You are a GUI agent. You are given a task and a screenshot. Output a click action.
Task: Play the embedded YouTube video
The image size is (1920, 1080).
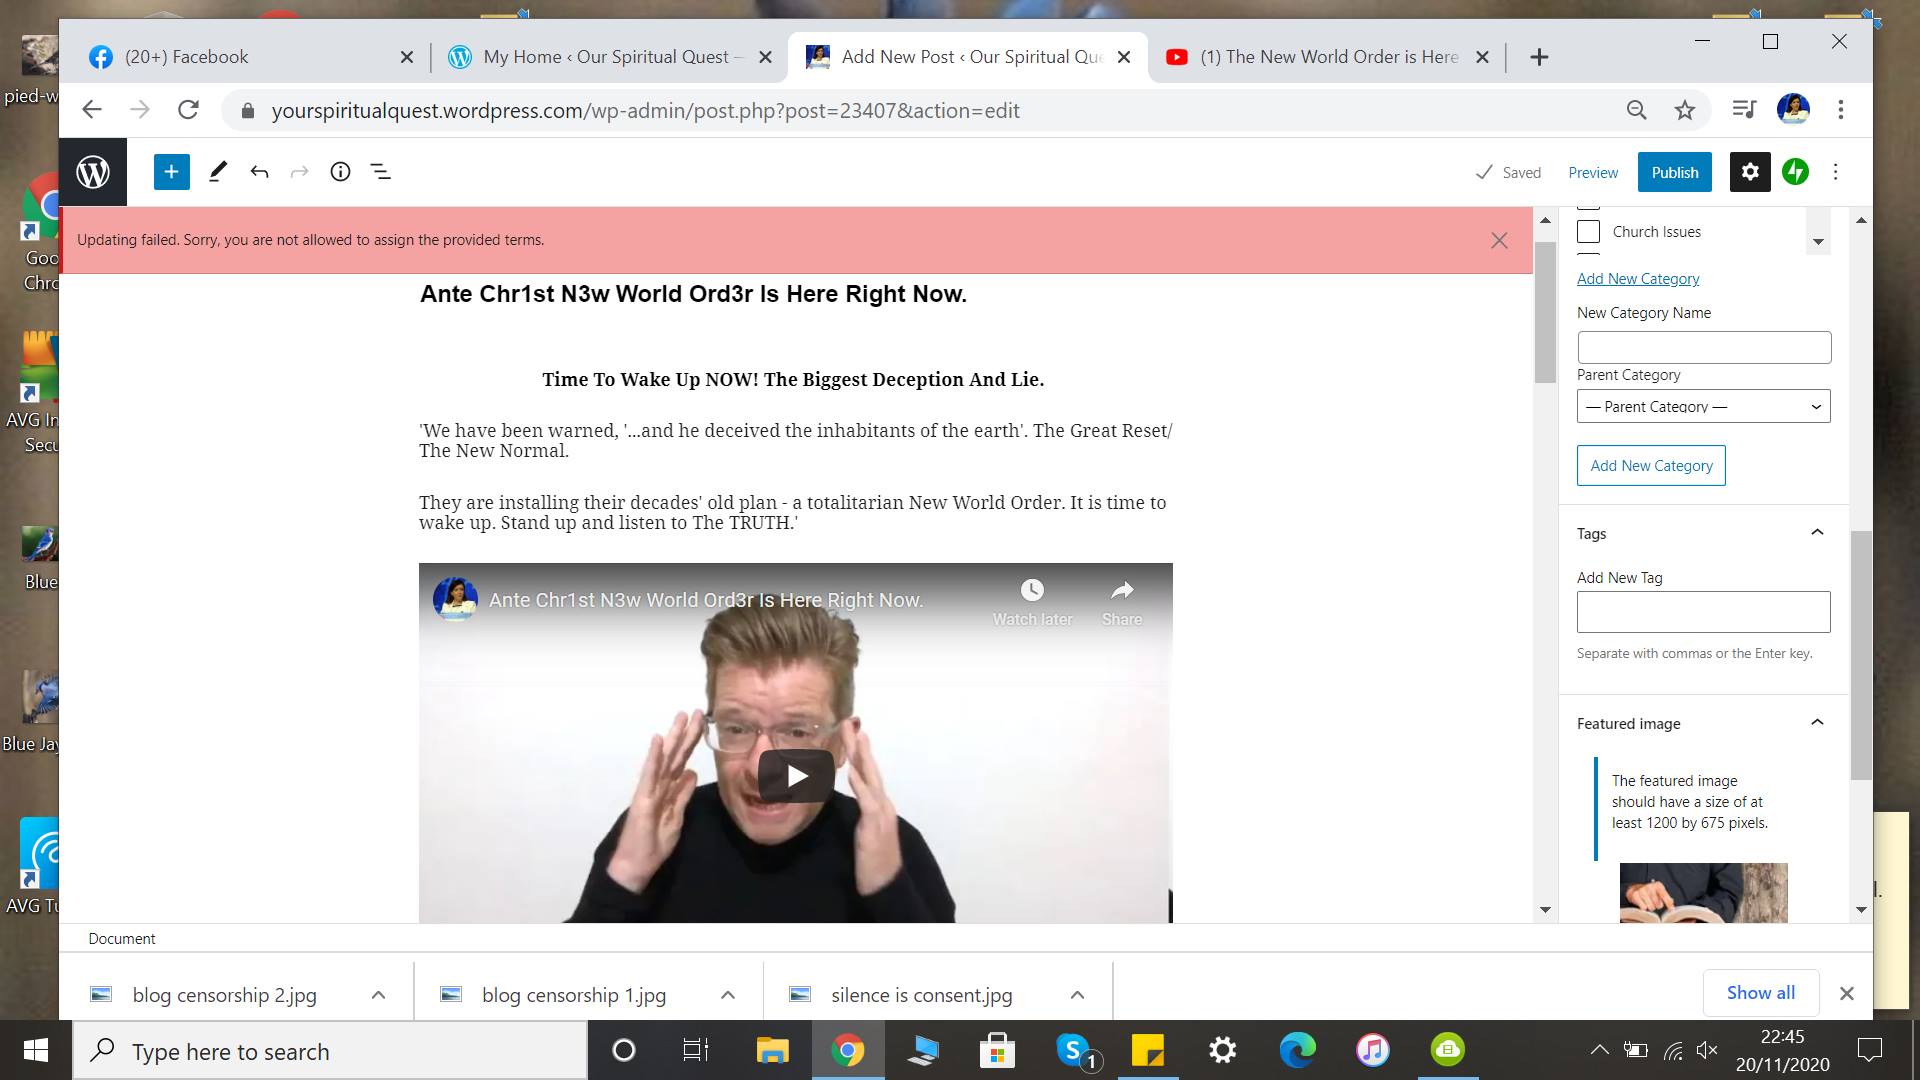(x=796, y=776)
